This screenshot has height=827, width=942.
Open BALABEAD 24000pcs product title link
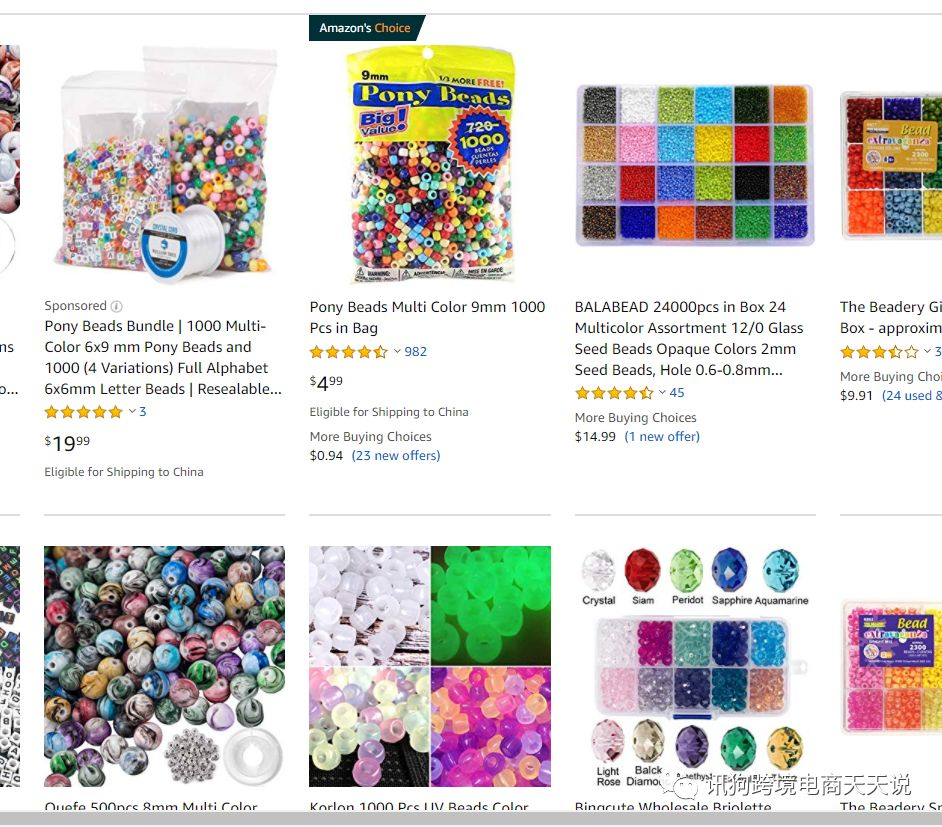(x=689, y=338)
